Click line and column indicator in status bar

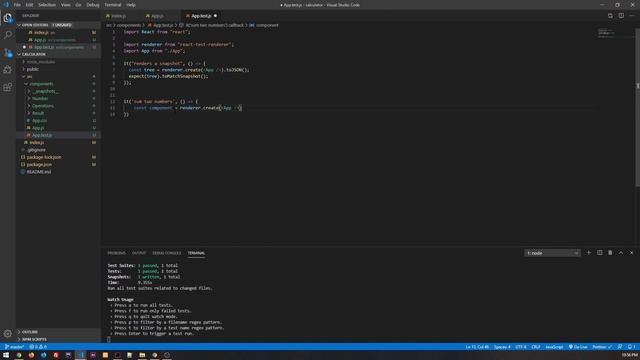click(x=477, y=347)
